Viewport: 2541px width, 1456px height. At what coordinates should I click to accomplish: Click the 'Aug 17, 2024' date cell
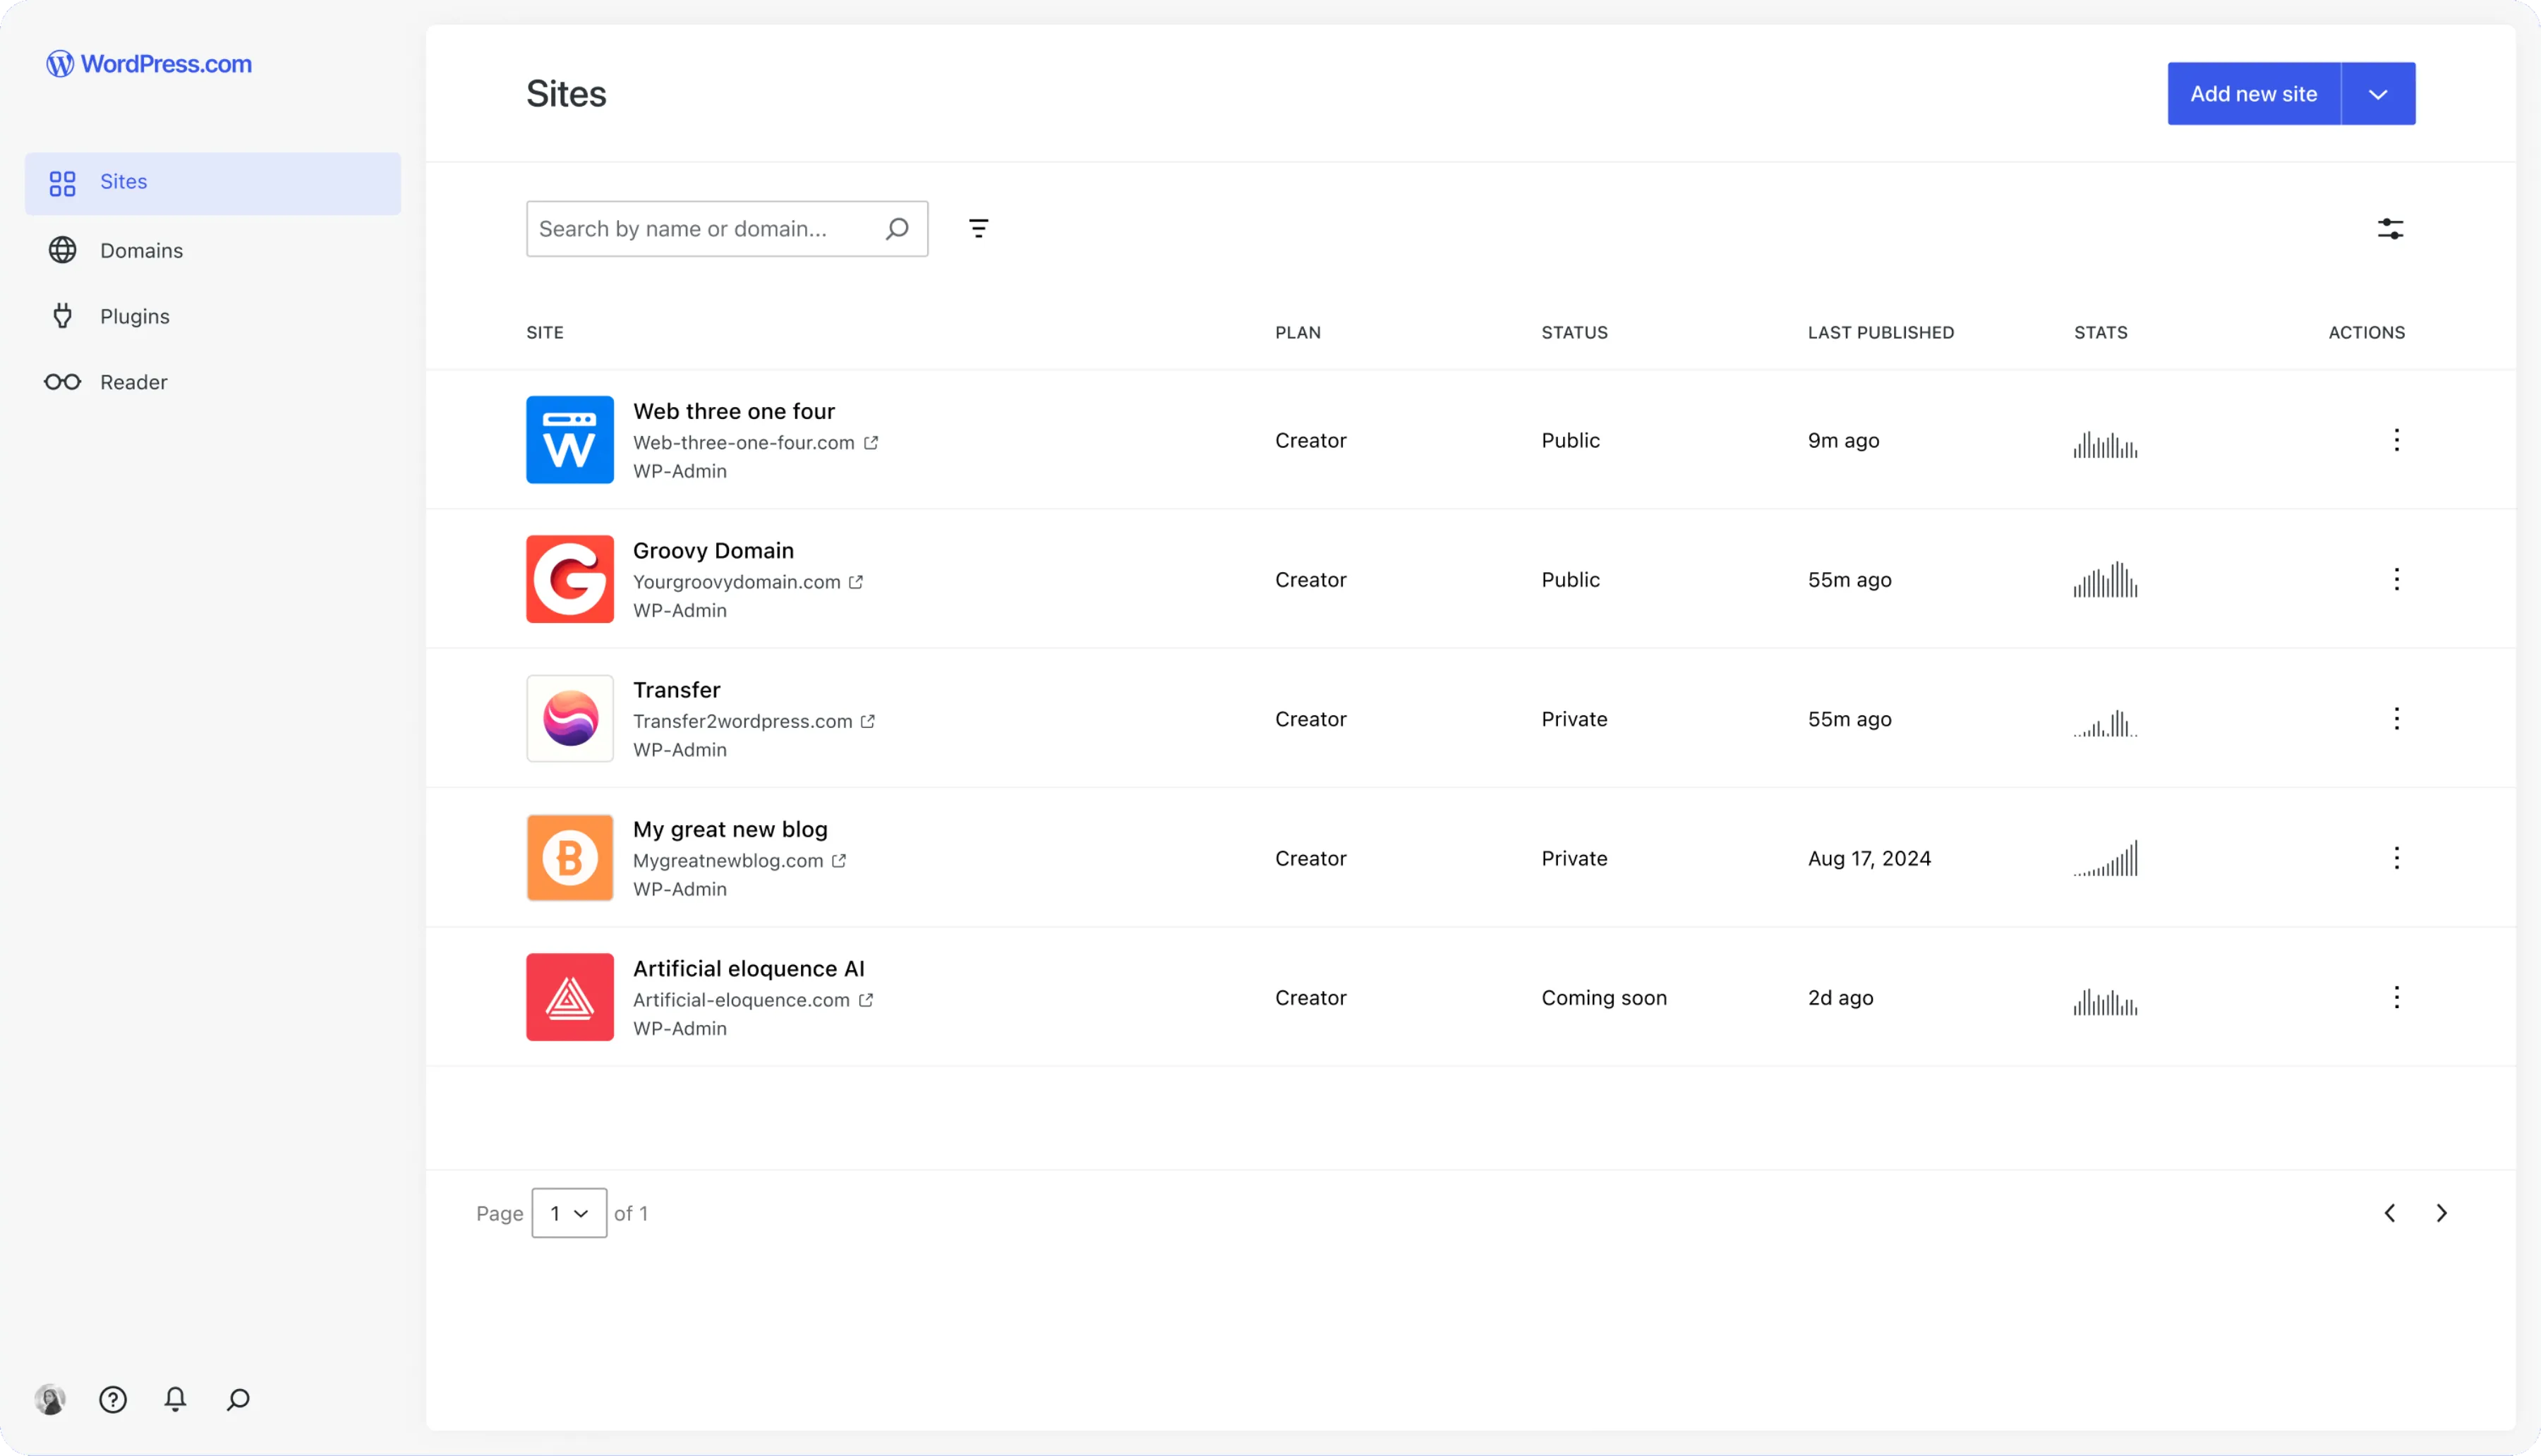(1869, 858)
